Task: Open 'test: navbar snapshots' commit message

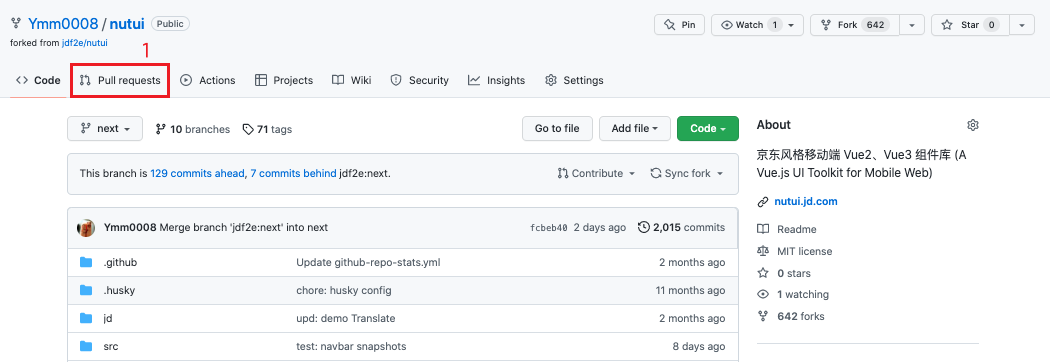Action: point(351,347)
